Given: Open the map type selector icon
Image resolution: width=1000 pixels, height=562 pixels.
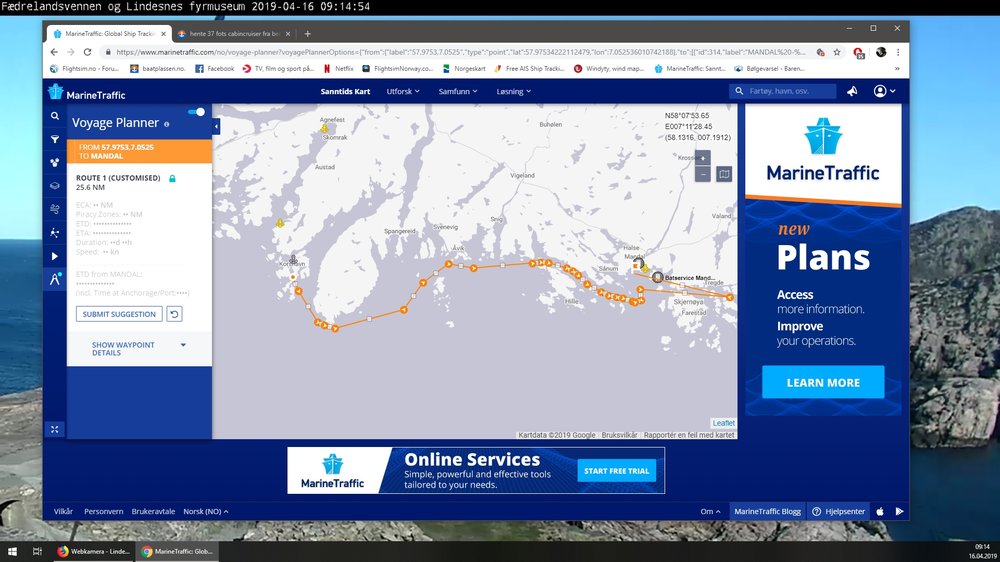Looking at the screenshot, I should pos(724,174).
